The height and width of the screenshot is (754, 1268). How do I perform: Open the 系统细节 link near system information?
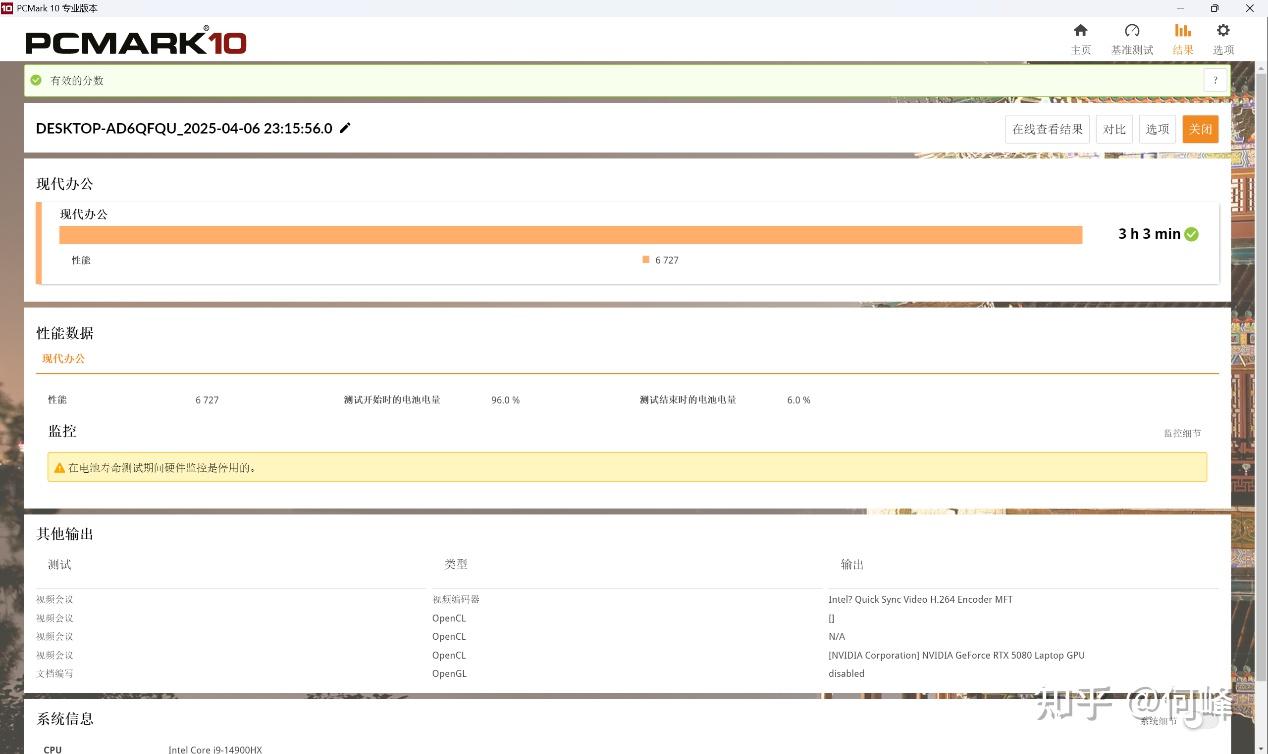pyautogui.click(x=1159, y=720)
